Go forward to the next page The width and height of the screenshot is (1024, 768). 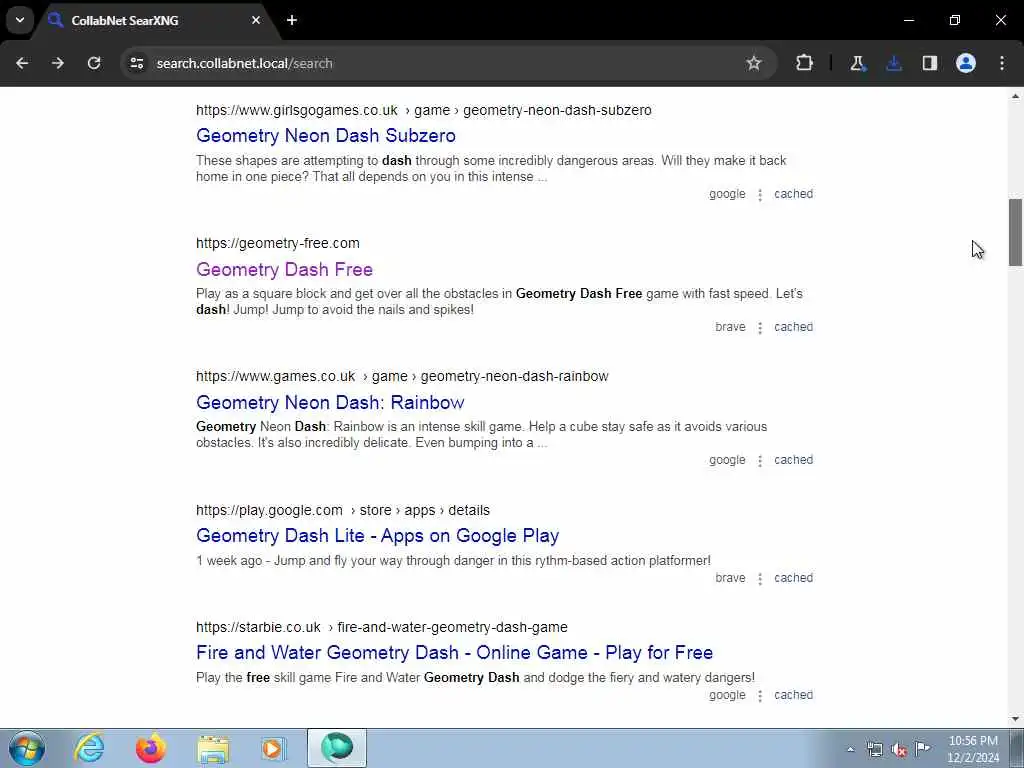tap(58, 63)
